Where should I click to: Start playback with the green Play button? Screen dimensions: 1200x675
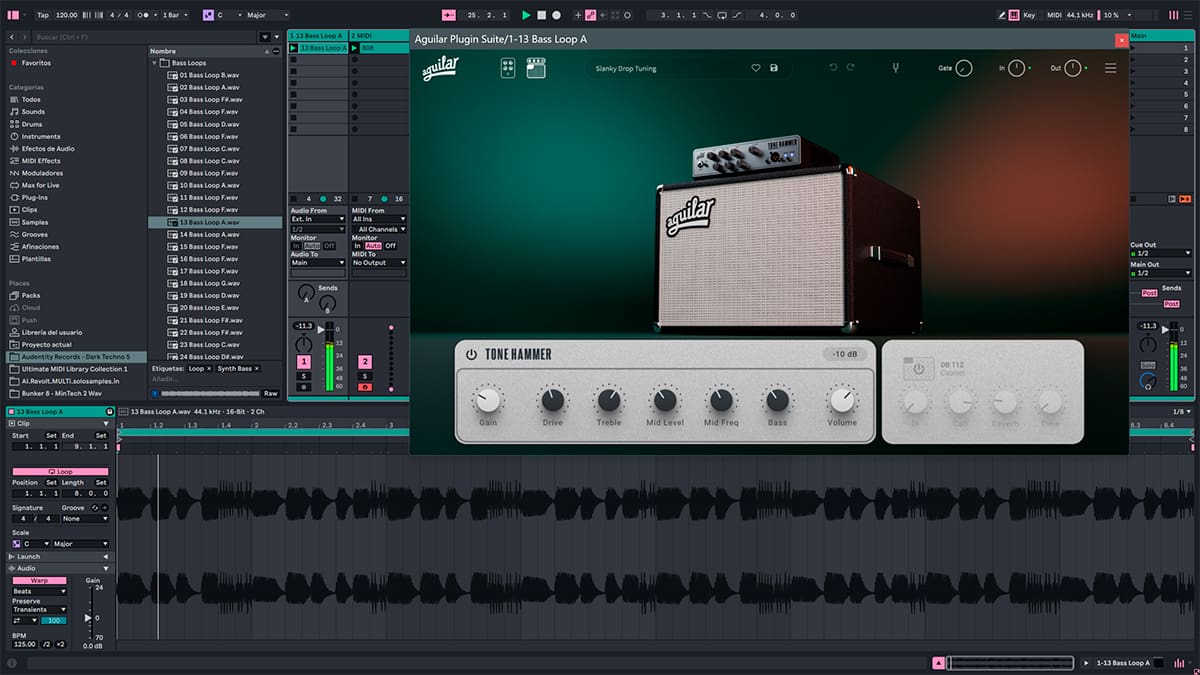point(526,15)
